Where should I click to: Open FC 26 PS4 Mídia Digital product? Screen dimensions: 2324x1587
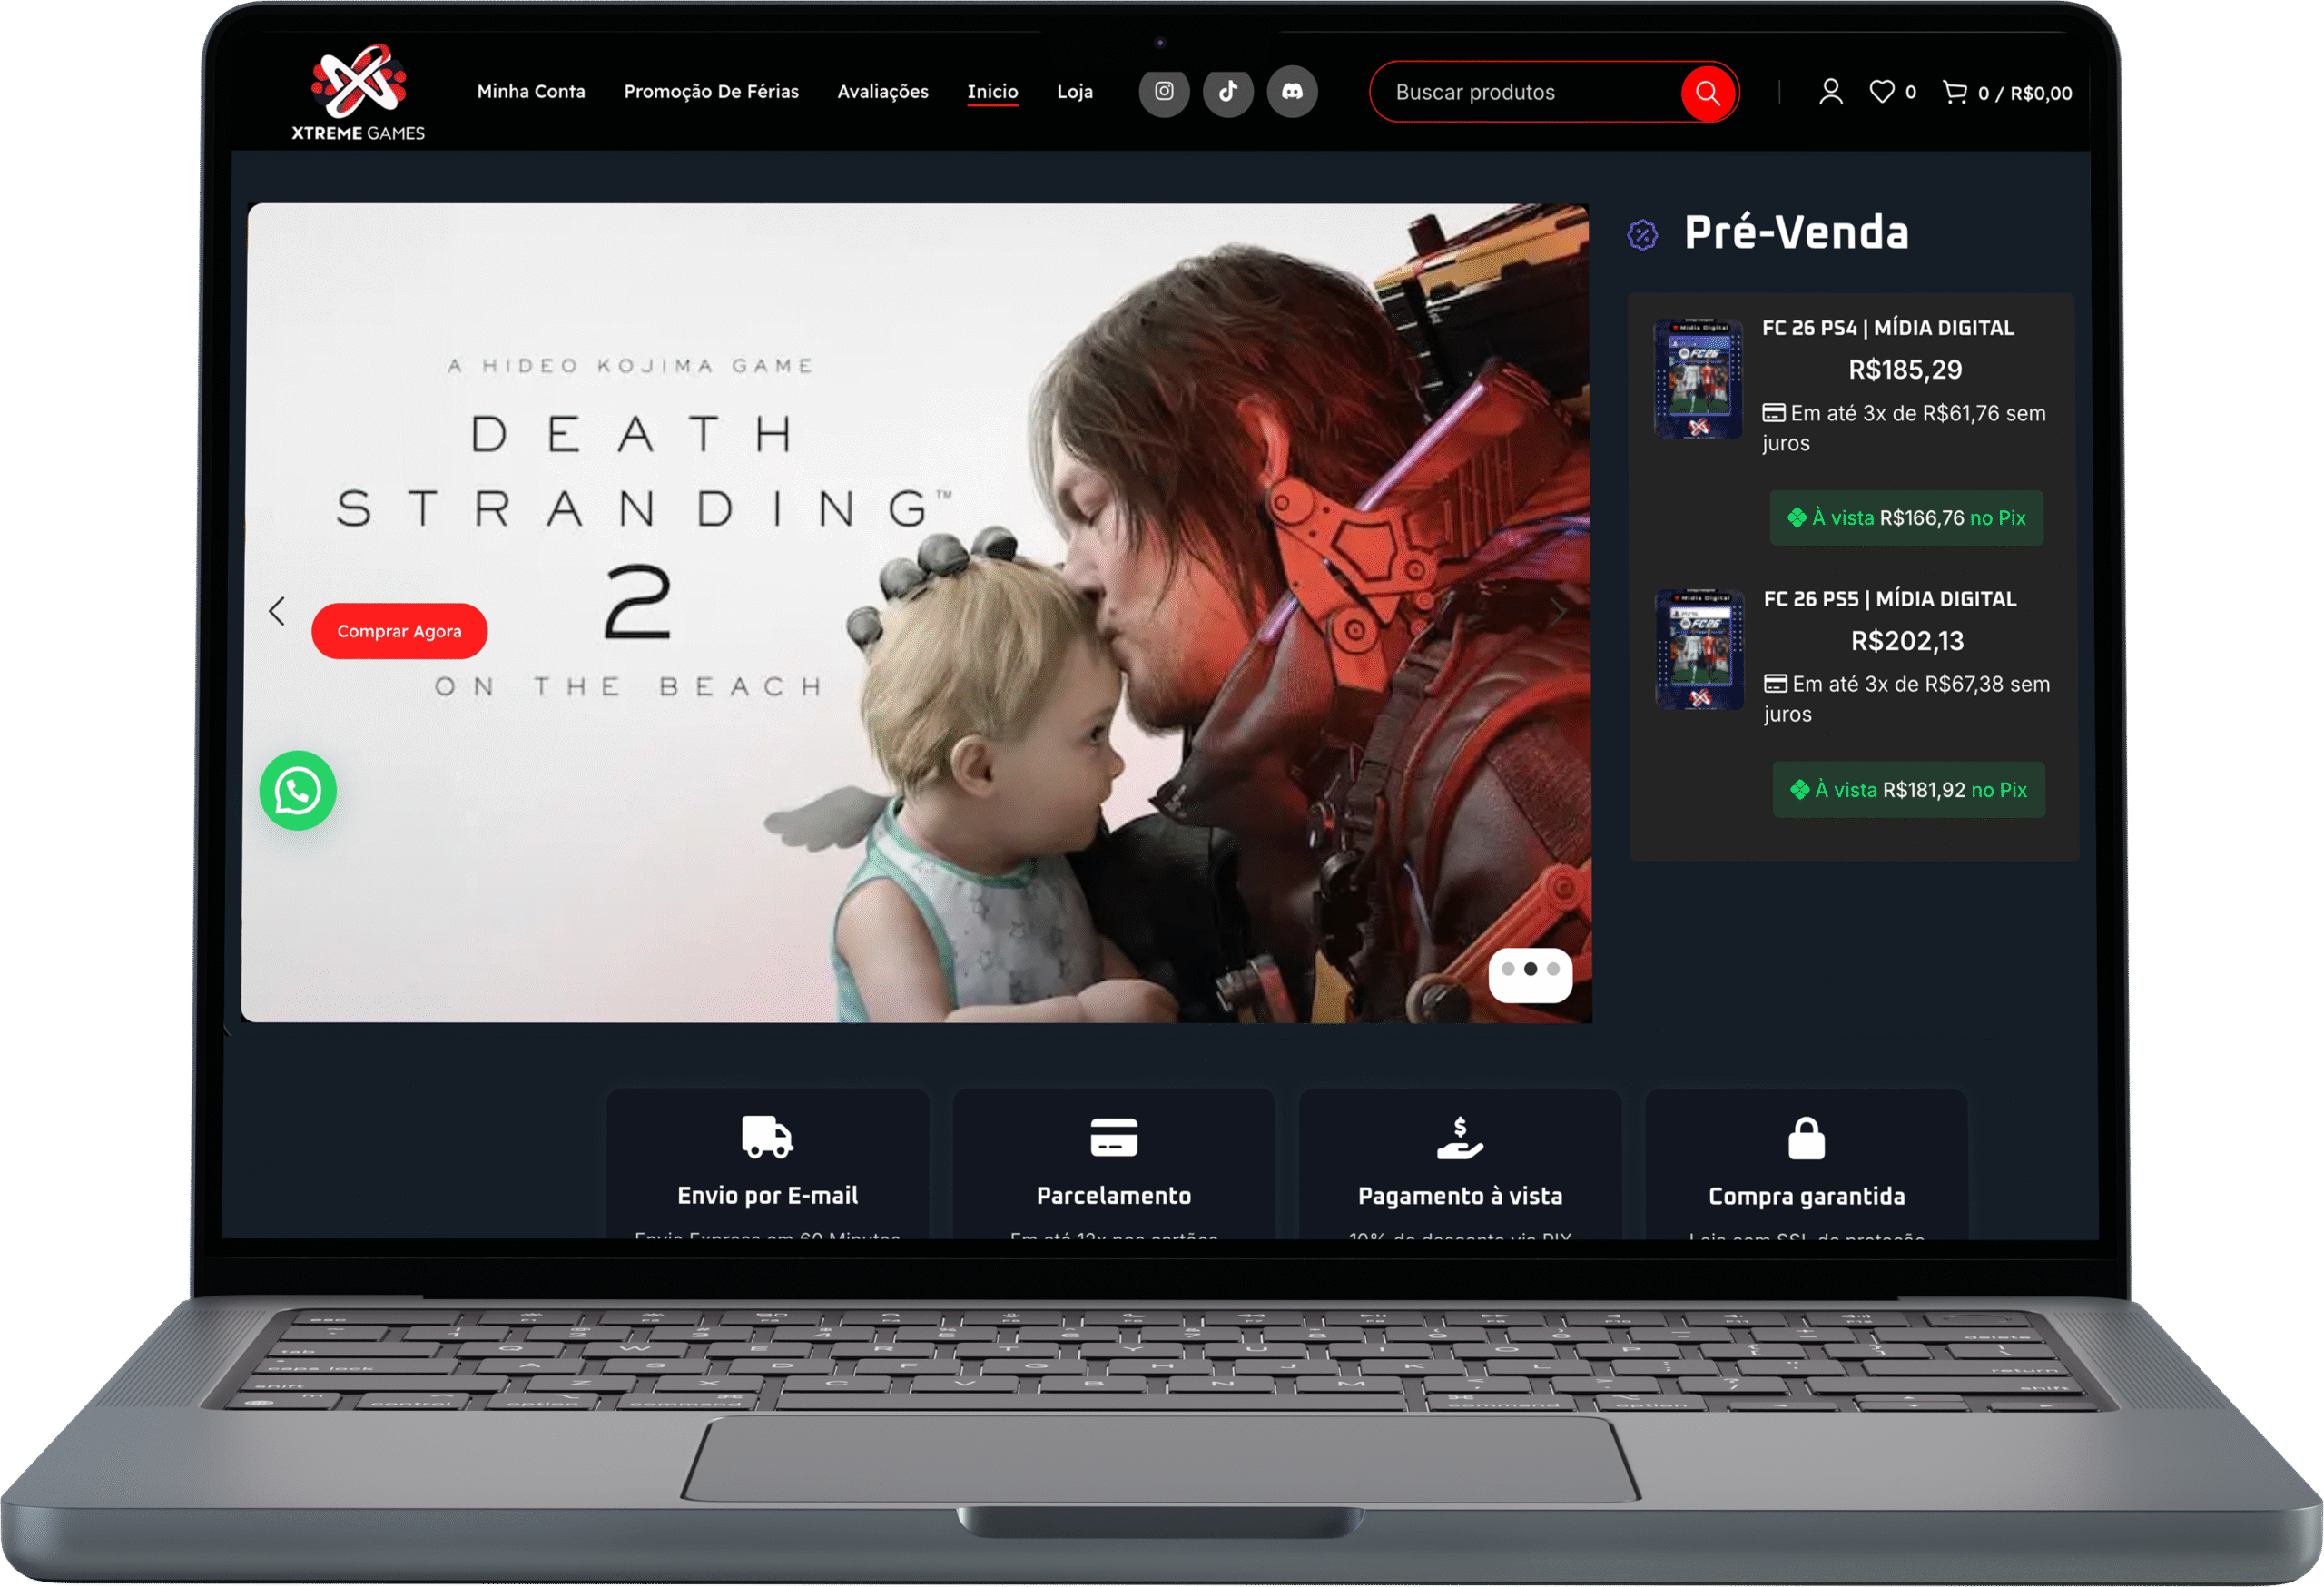point(1887,328)
